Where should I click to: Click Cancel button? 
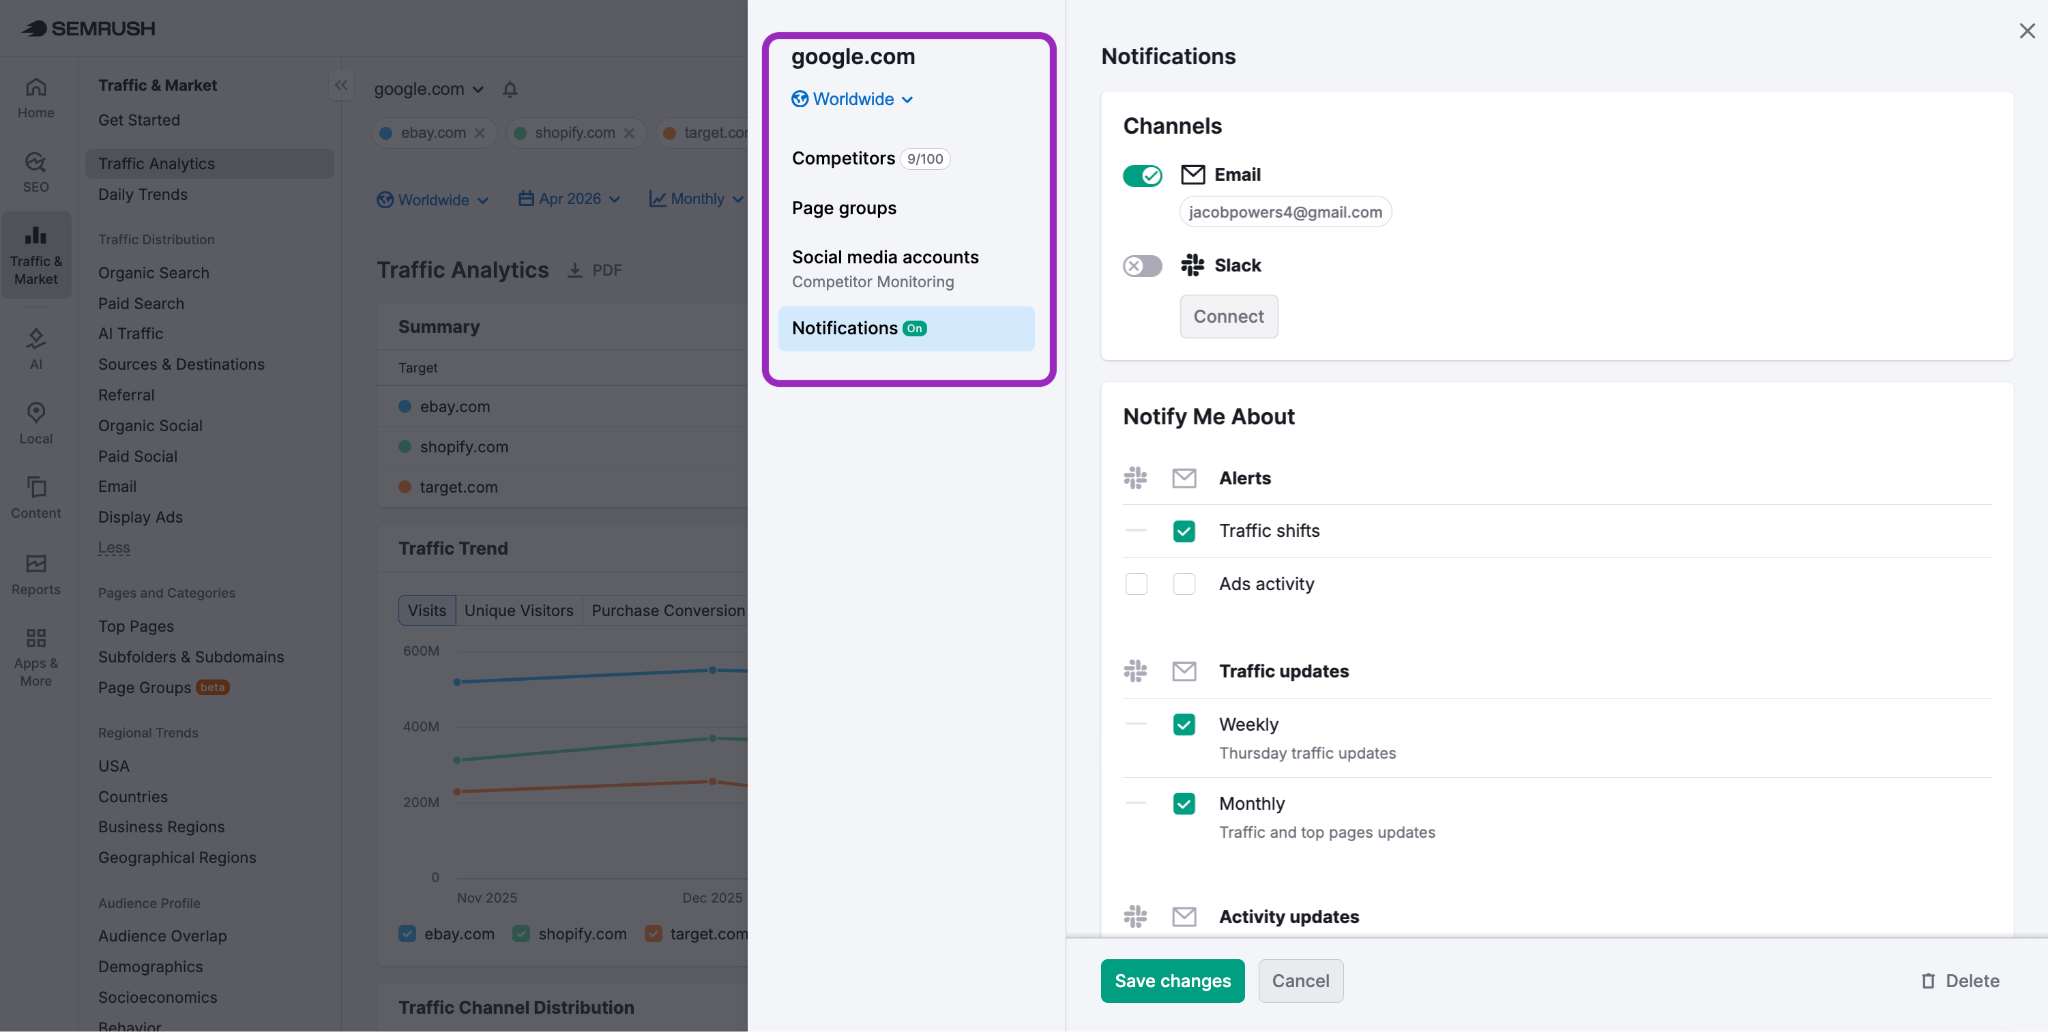(1301, 981)
